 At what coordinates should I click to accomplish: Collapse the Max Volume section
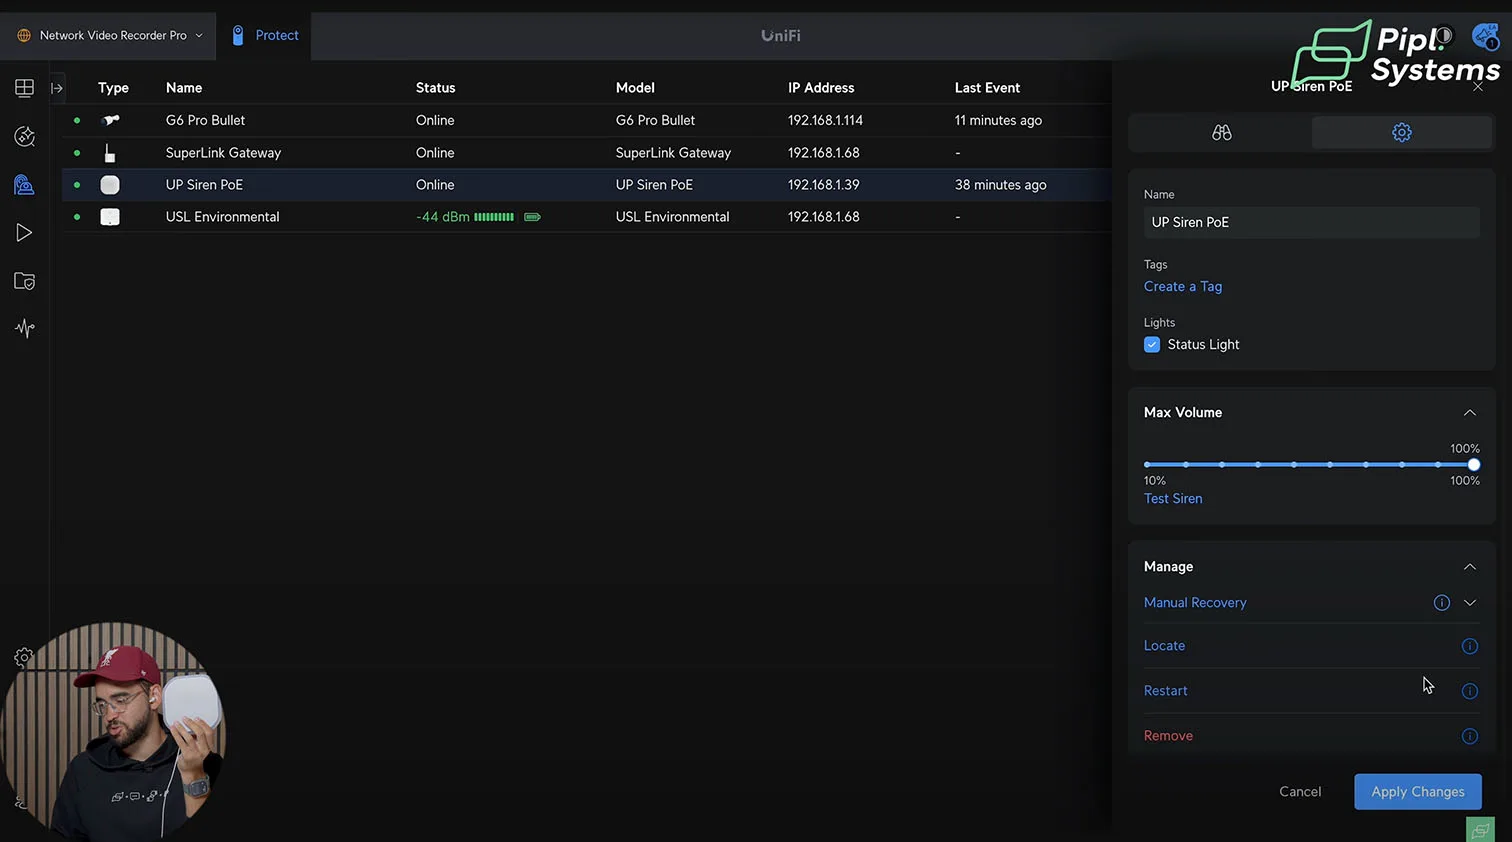click(x=1469, y=413)
